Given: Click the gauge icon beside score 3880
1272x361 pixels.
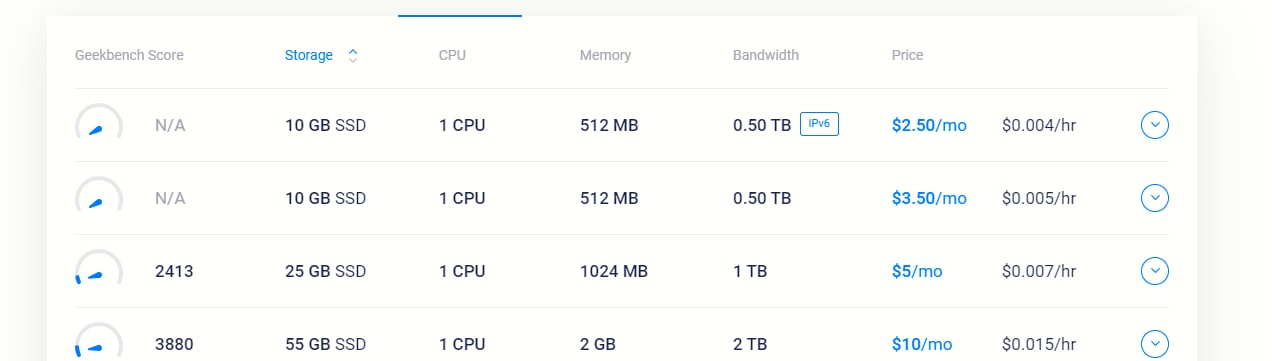Looking at the screenshot, I should coord(99,341).
